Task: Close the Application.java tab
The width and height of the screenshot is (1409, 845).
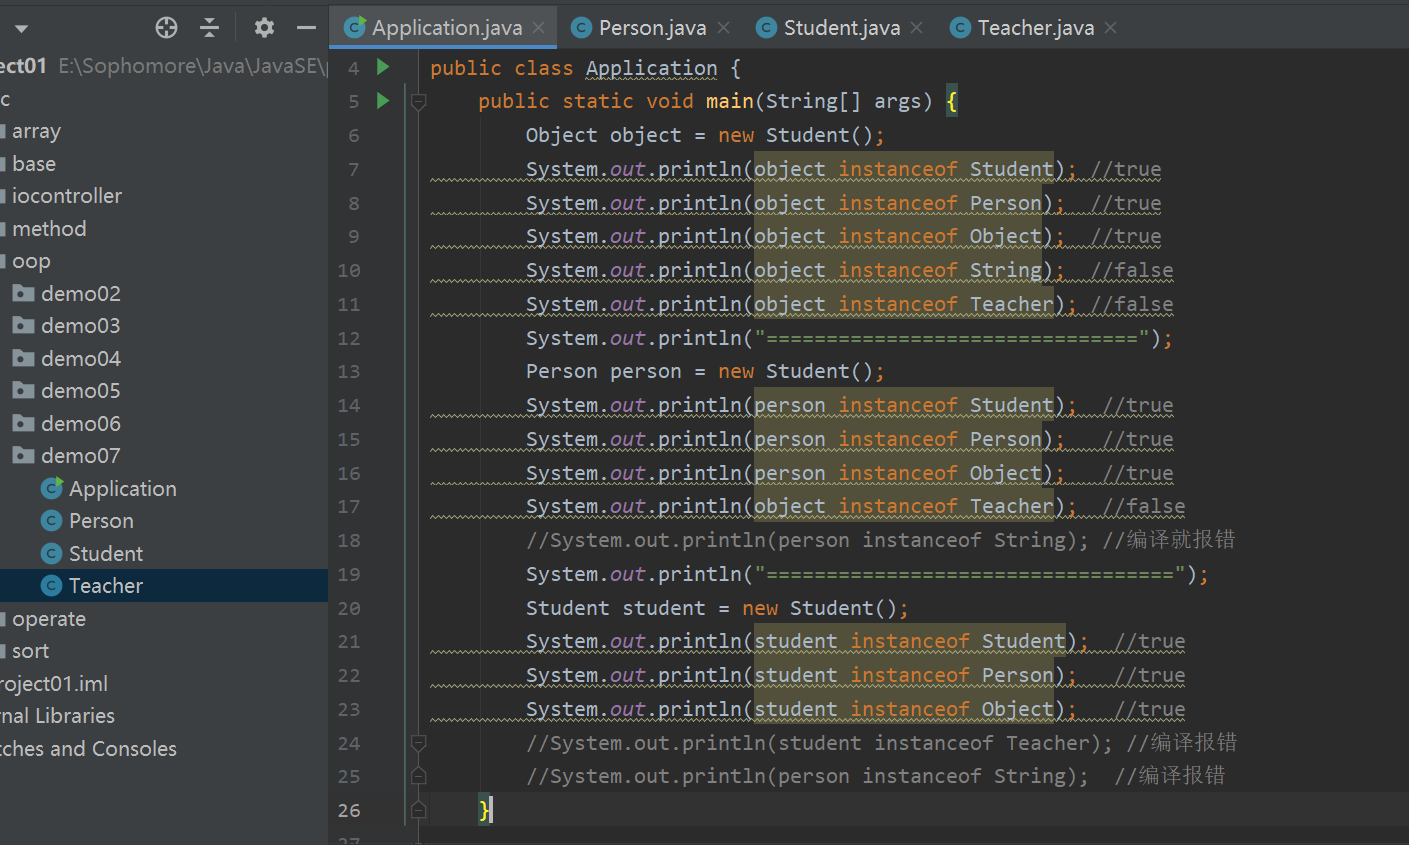Action: pos(539,28)
